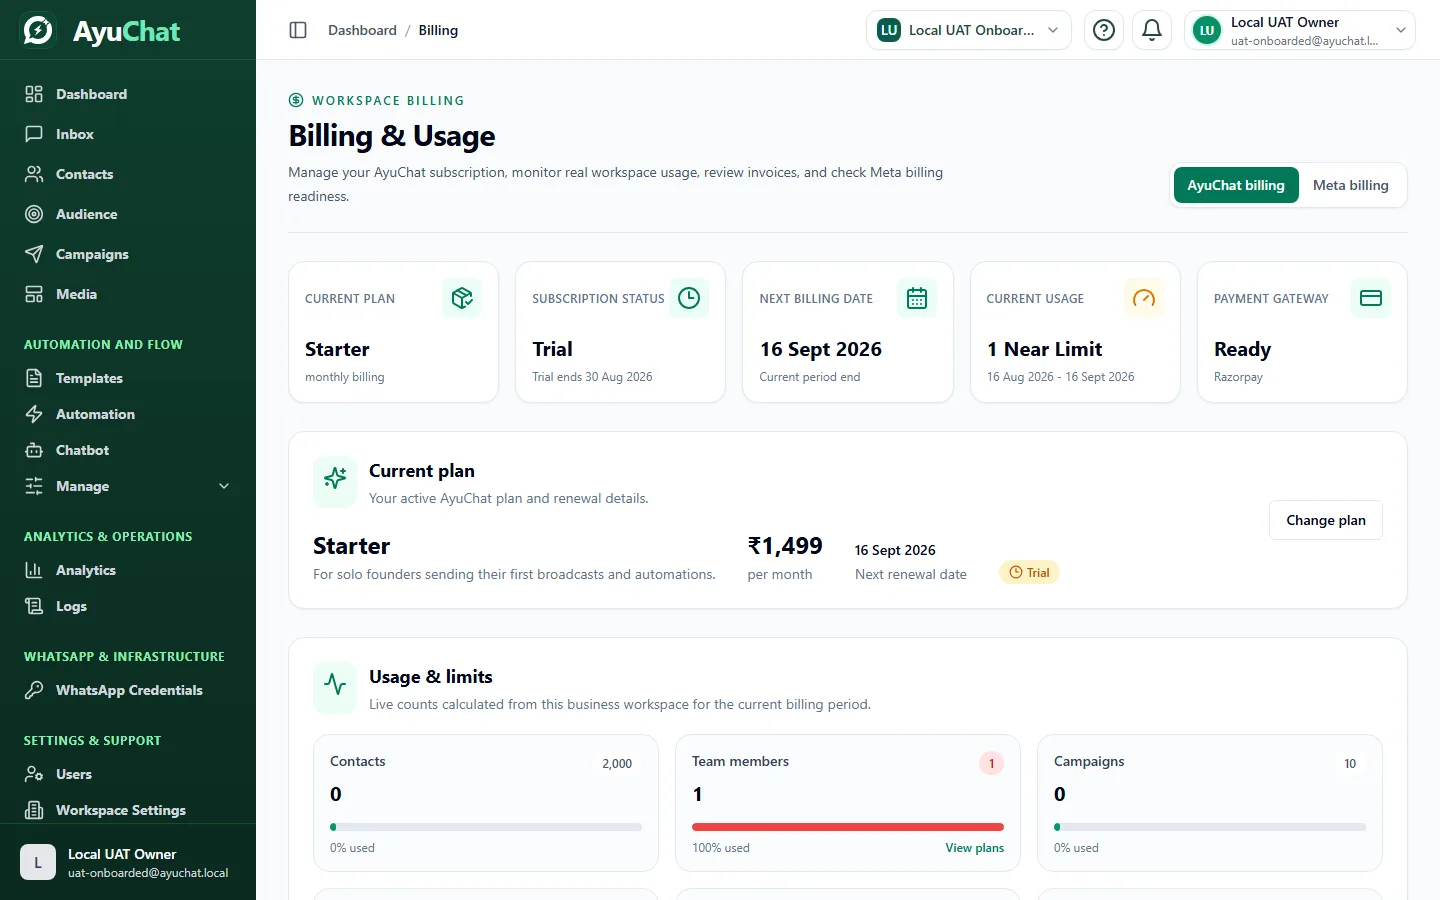Click the Trial status badge

click(x=1029, y=573)
